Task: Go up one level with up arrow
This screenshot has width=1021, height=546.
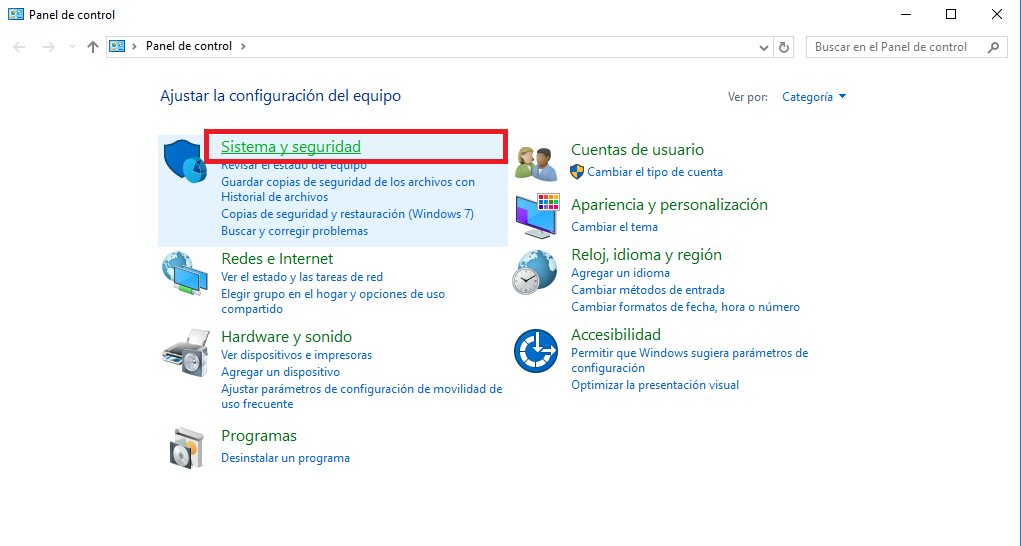Action: [x=92, y=47]
